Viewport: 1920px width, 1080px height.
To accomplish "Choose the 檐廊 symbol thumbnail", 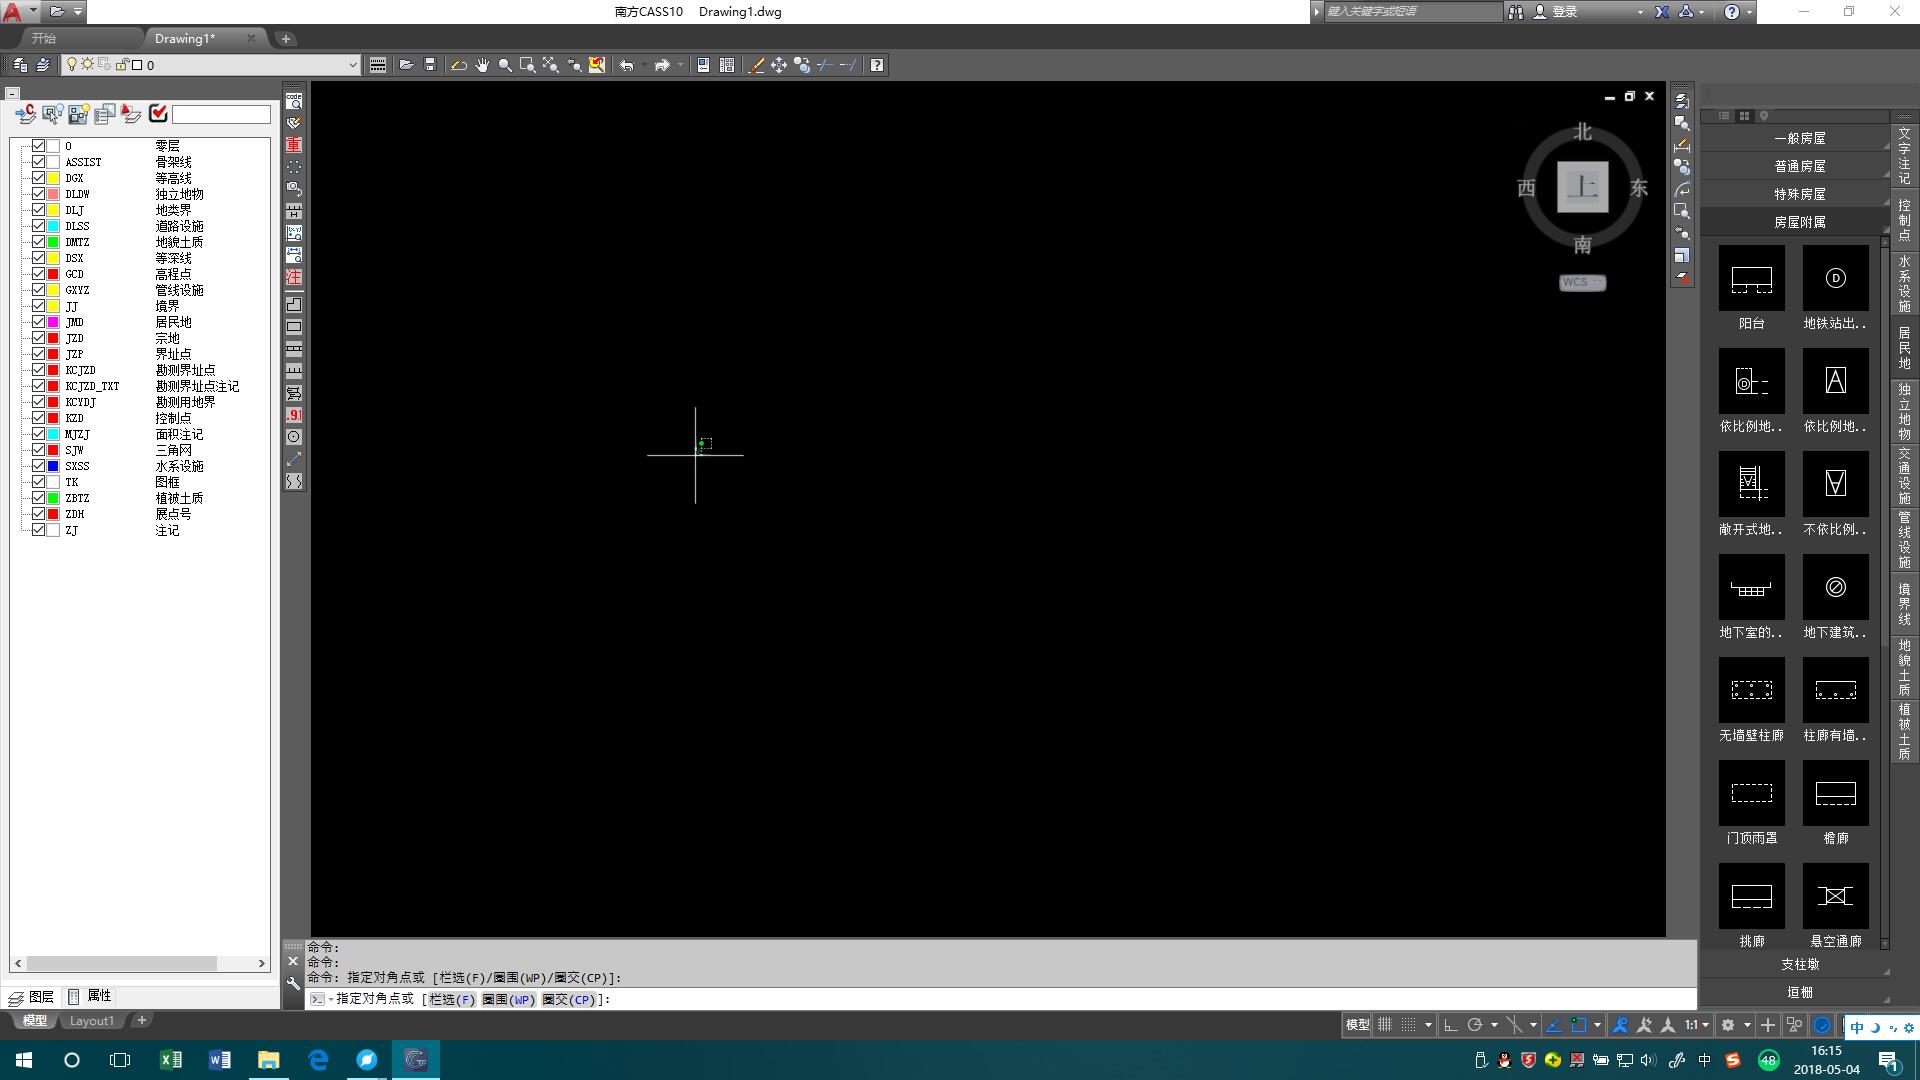I will [x=1835, y=794].
